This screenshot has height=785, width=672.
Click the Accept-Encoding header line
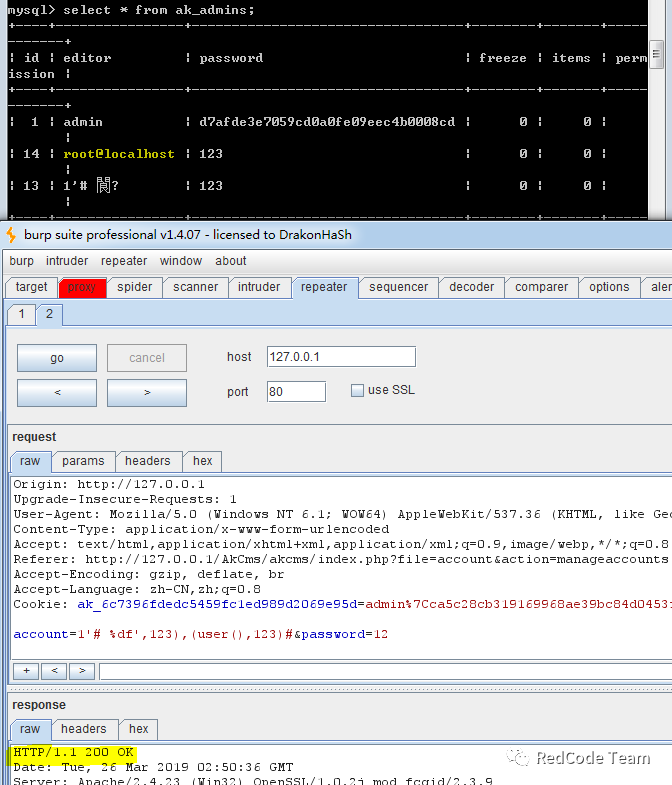[x=149, y=574]
